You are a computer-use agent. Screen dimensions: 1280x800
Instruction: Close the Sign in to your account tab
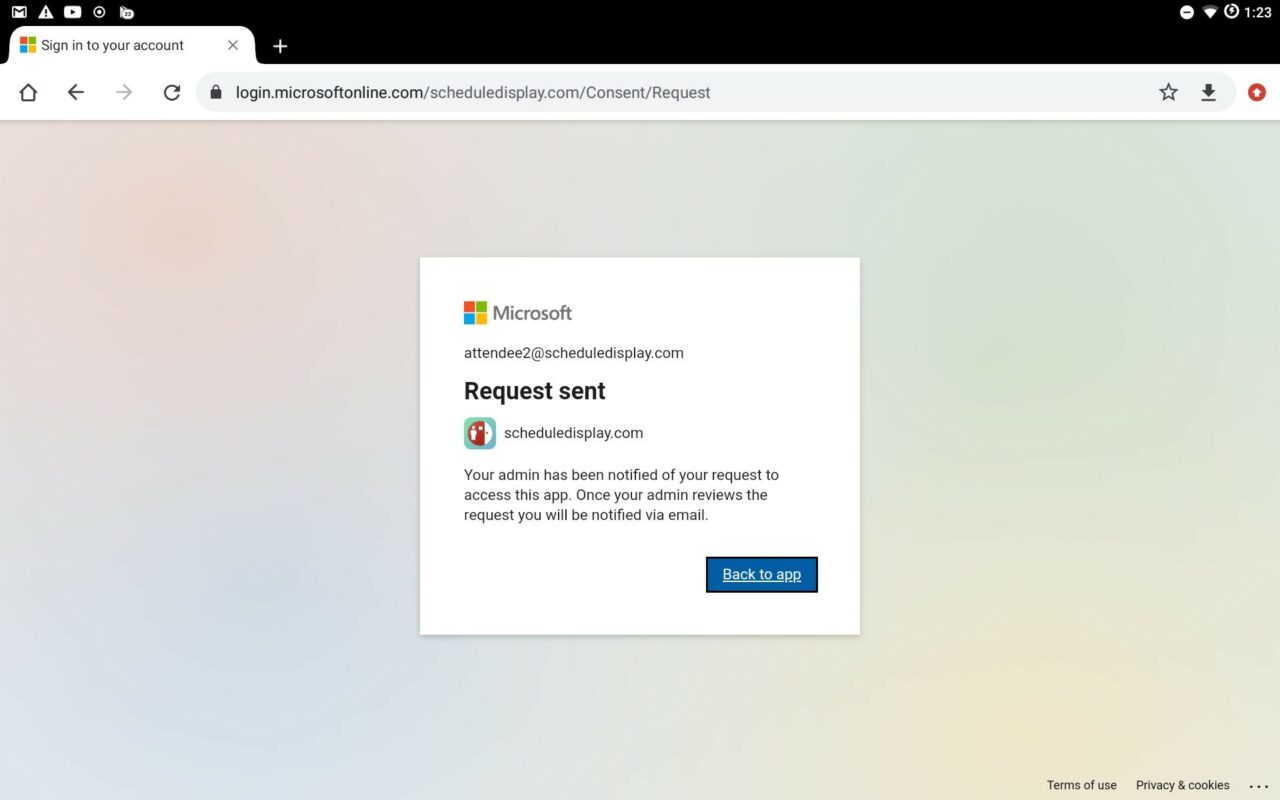point(233,46)
